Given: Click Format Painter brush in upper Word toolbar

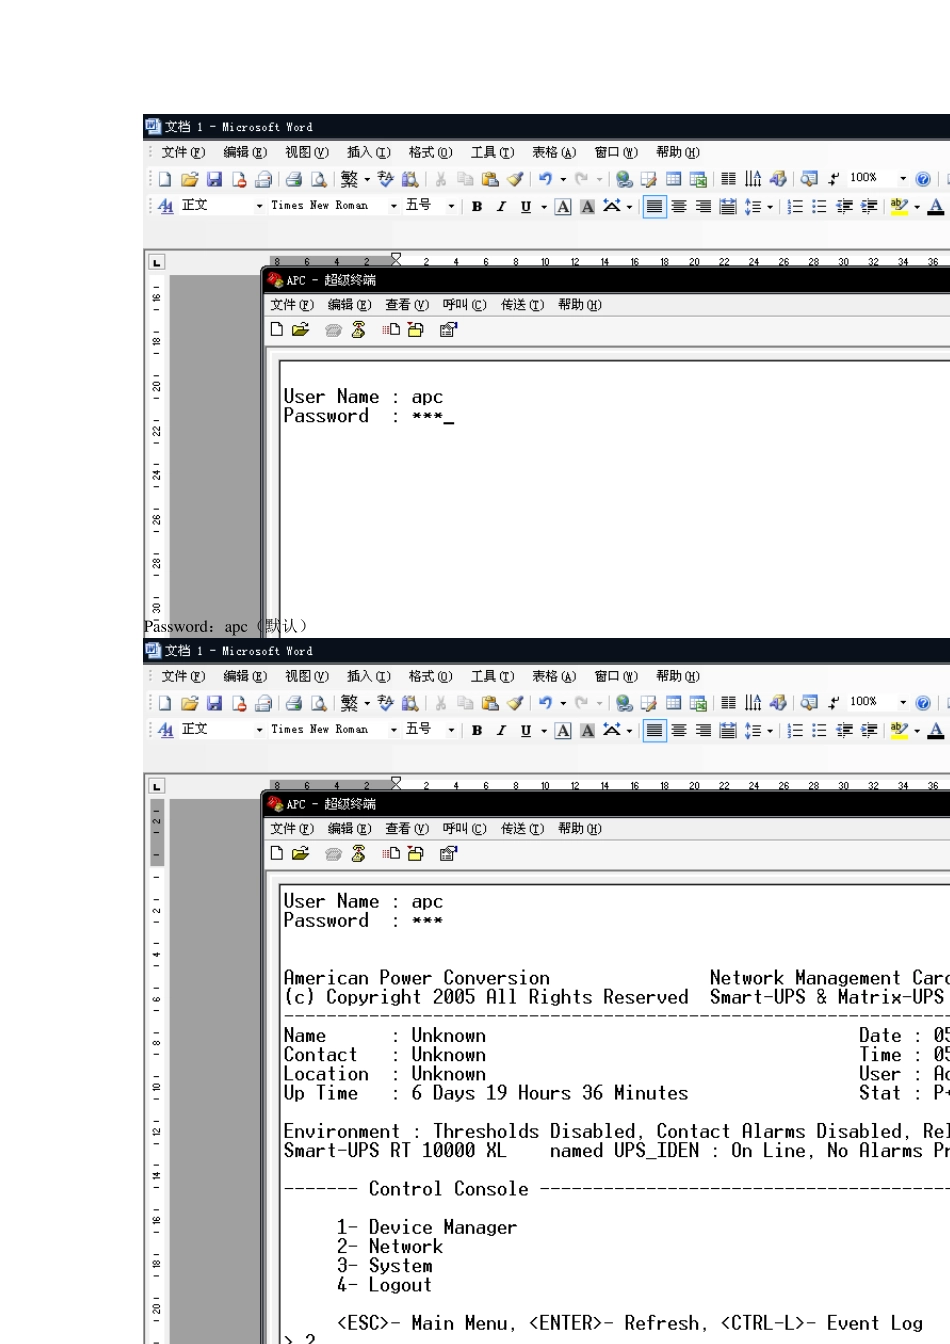Looking at the screenshot, I should (x=514, y=179).
